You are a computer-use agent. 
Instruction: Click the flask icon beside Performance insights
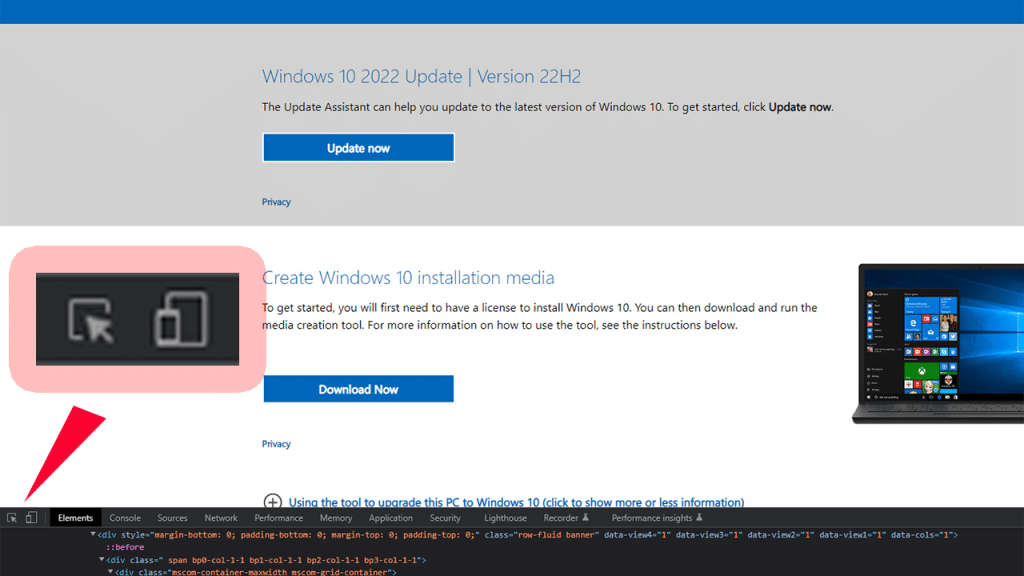pos(699,518)
